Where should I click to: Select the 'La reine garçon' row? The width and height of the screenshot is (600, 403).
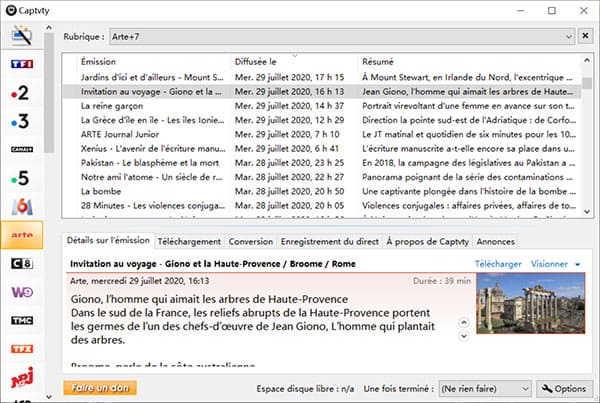pyautogui.click(x=321, y=106)
